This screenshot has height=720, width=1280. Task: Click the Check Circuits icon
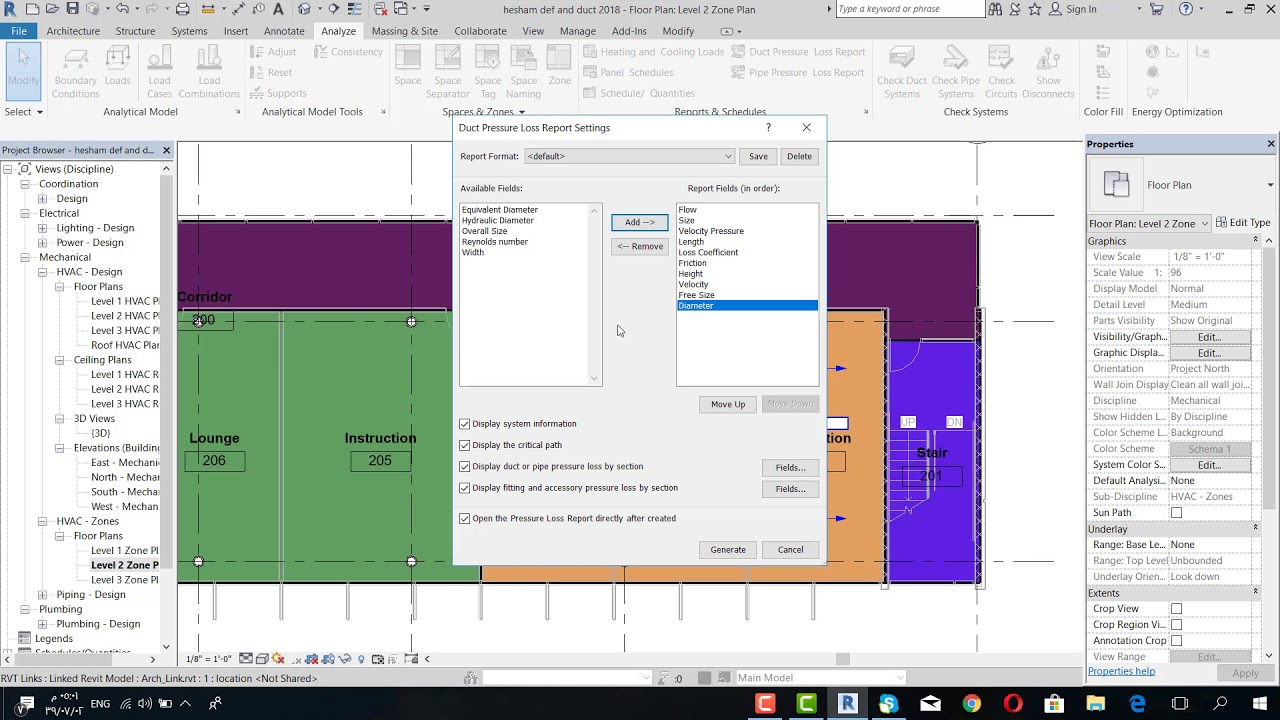[x=1001, y=60]
